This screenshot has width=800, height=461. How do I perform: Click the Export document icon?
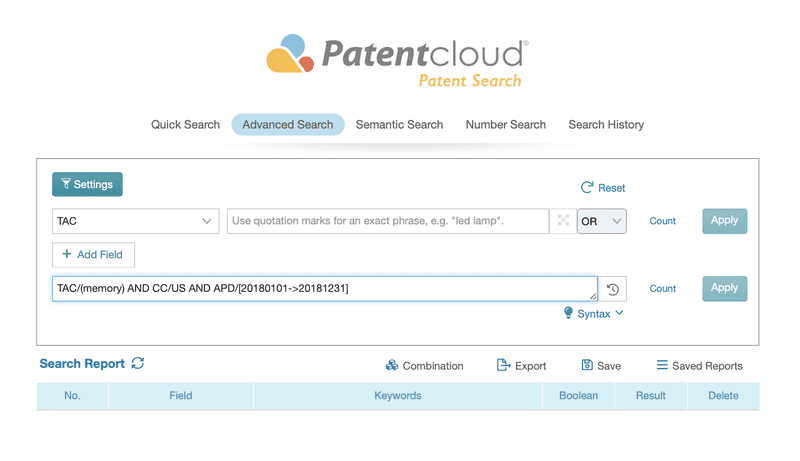tap(504, 365)
